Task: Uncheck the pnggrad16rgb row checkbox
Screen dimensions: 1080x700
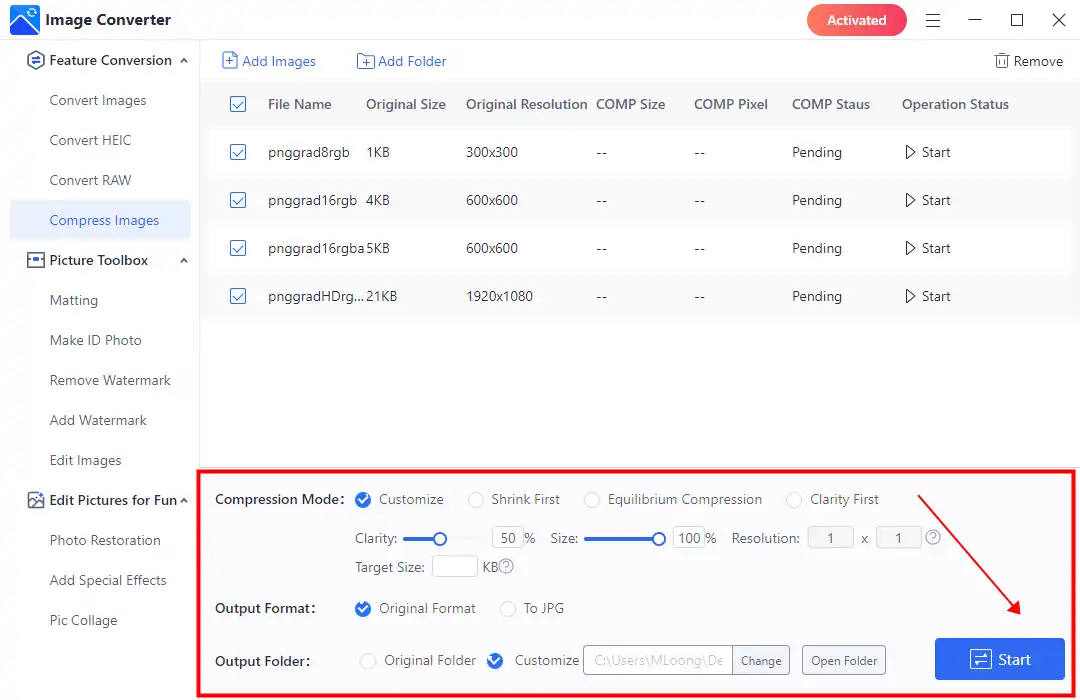Action: point(238,200)
